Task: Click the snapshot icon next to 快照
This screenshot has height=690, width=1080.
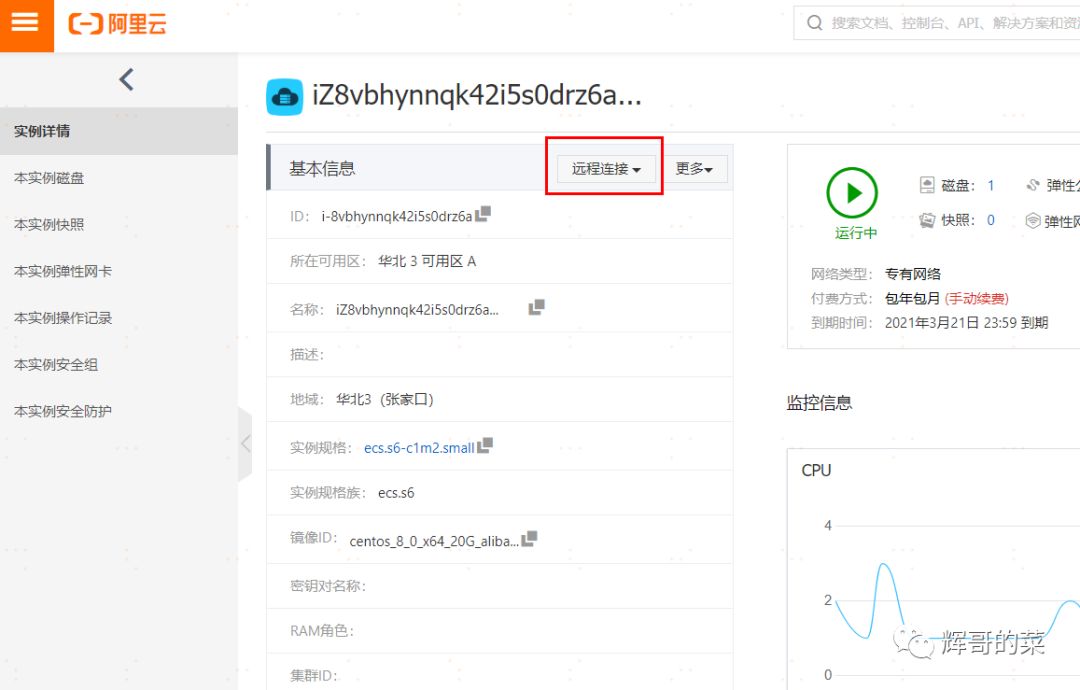Action: click(x=927, y=220)
